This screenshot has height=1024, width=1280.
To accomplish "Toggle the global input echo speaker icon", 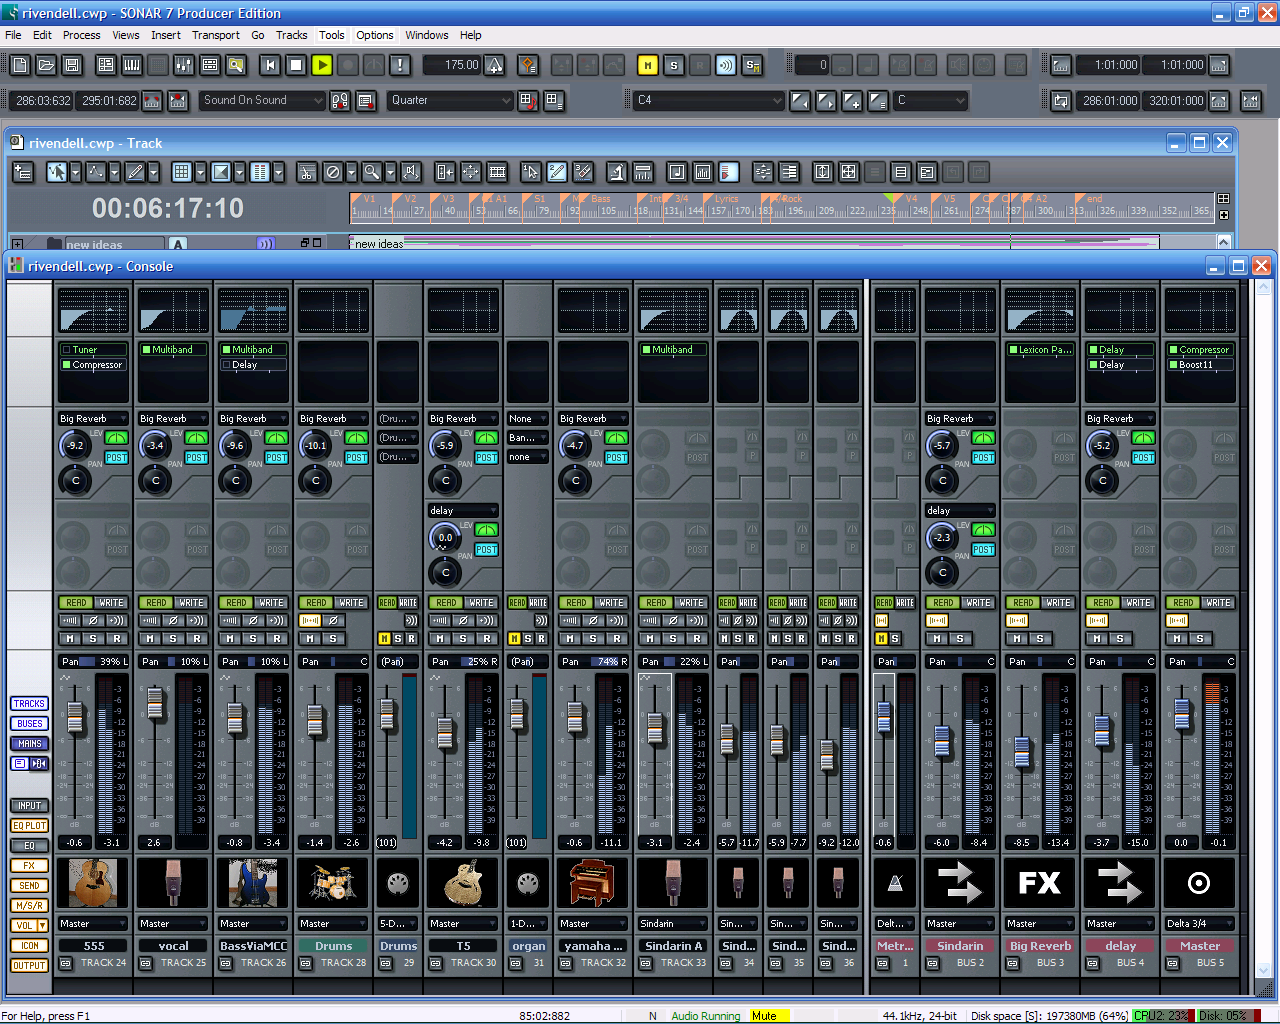I will (726, 65).
